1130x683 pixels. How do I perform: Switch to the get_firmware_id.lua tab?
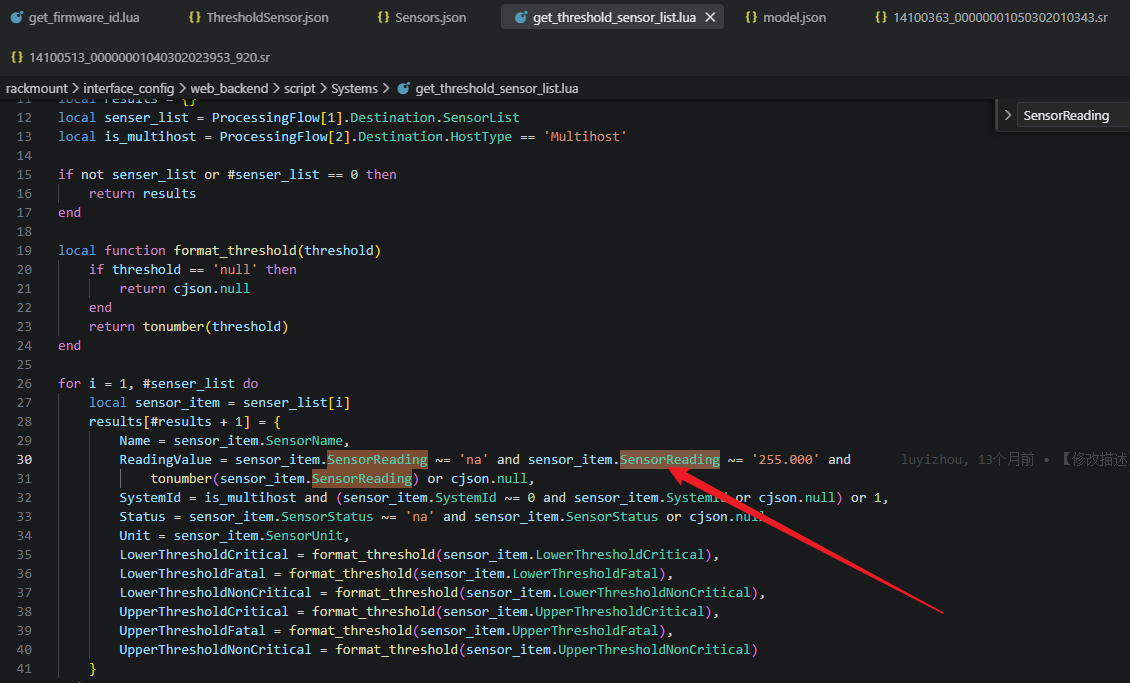click(75, 17)
